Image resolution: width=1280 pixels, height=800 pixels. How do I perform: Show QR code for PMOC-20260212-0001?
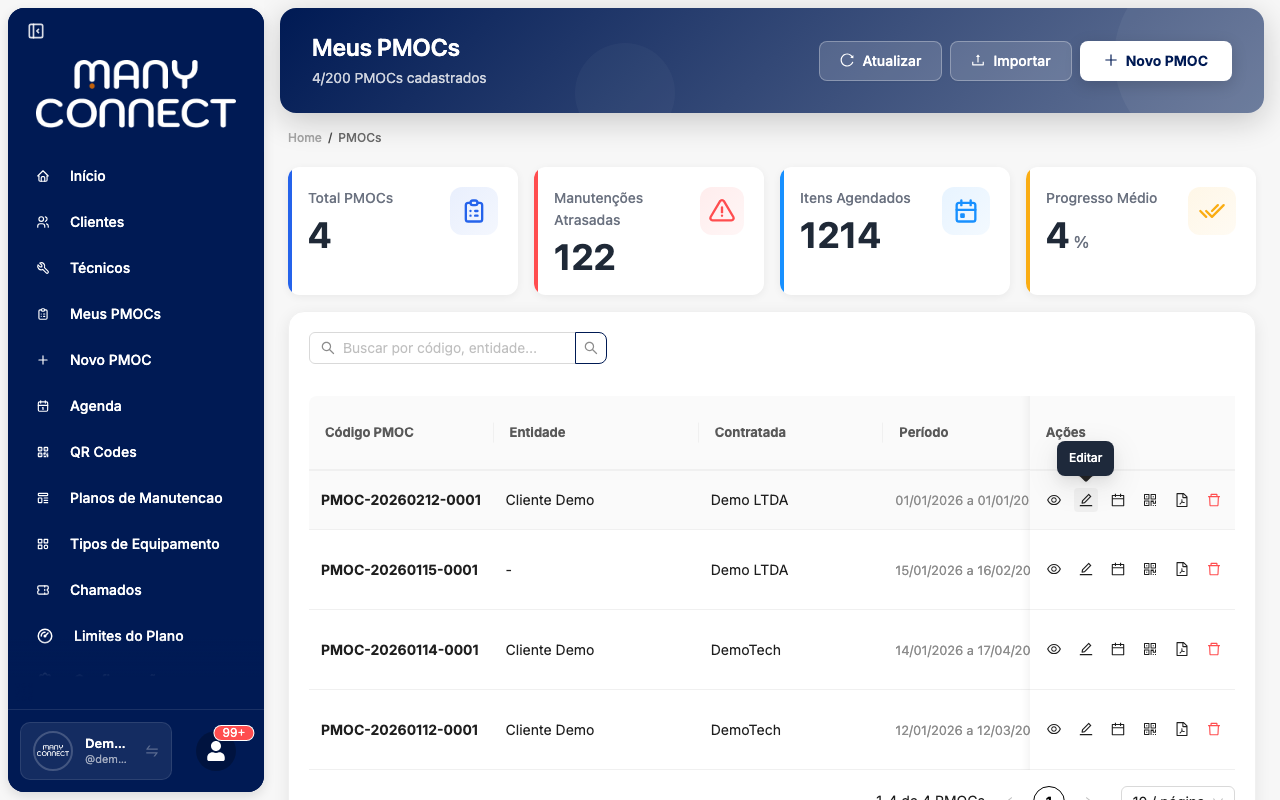click(1150, 500)
